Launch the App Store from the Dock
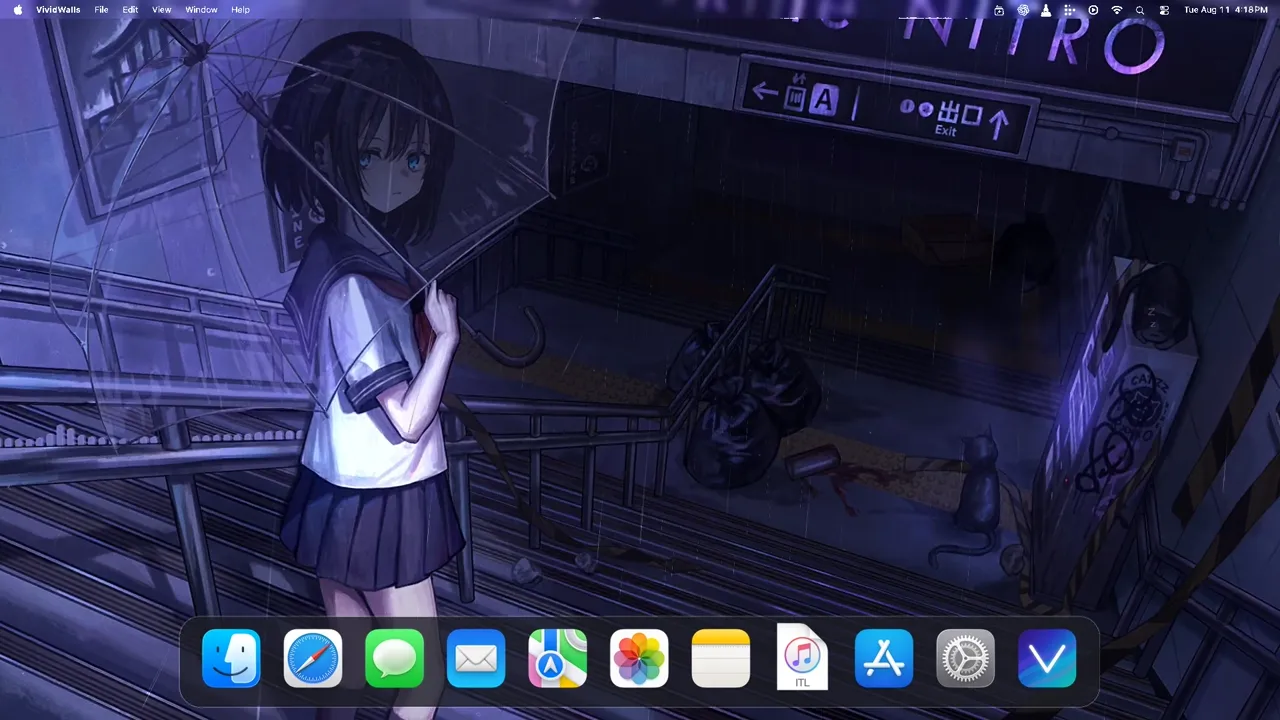 point(884,658)
